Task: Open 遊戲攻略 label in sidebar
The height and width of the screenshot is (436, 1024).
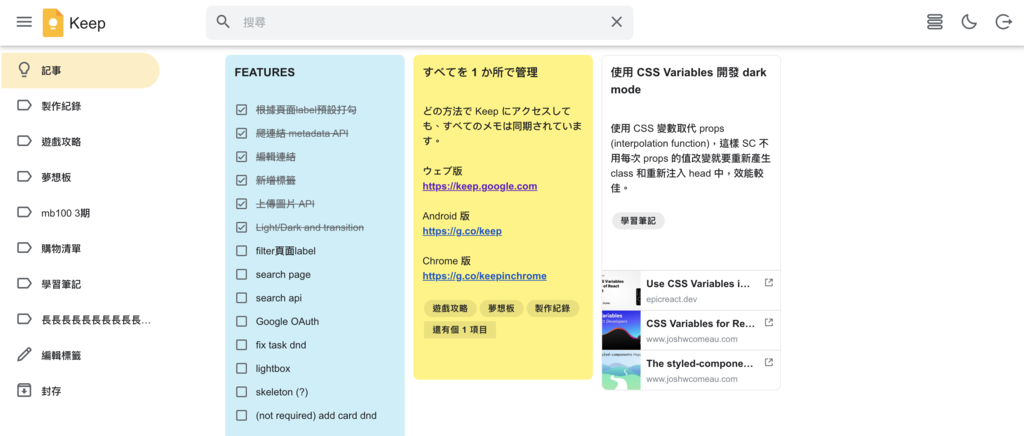Action: [80, 141]
